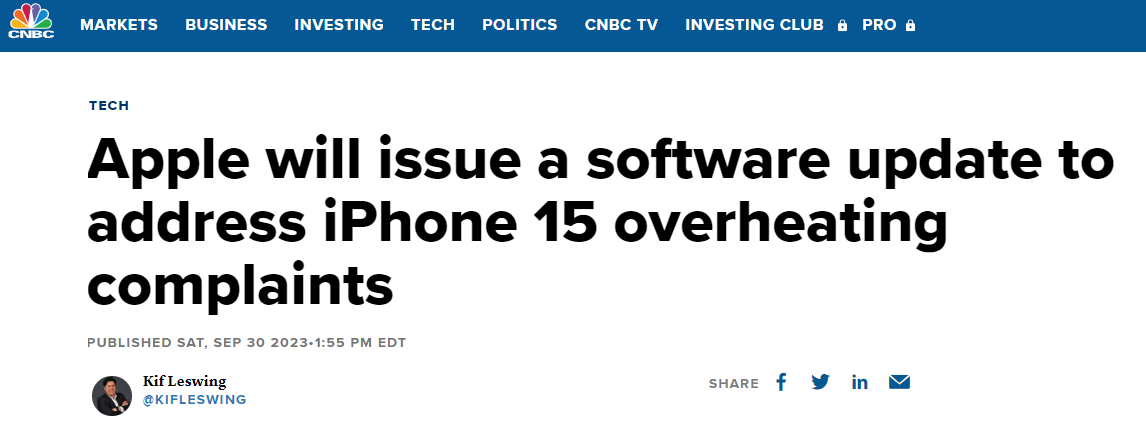Share article on Twitter
Screen dimensions: 1146x427
click(x=821, y=382)
